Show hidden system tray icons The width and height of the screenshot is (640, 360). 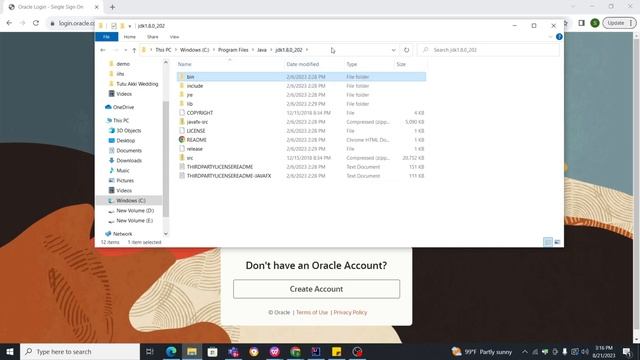(525, 351)
